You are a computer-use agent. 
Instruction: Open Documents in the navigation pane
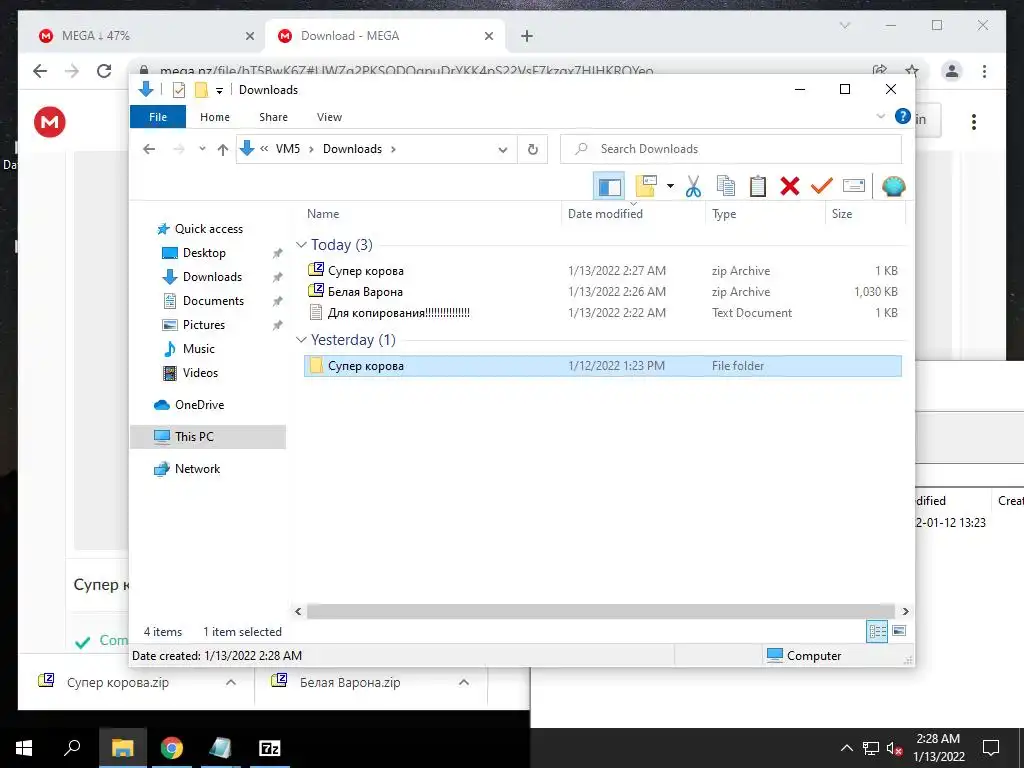tap(213, 300)
